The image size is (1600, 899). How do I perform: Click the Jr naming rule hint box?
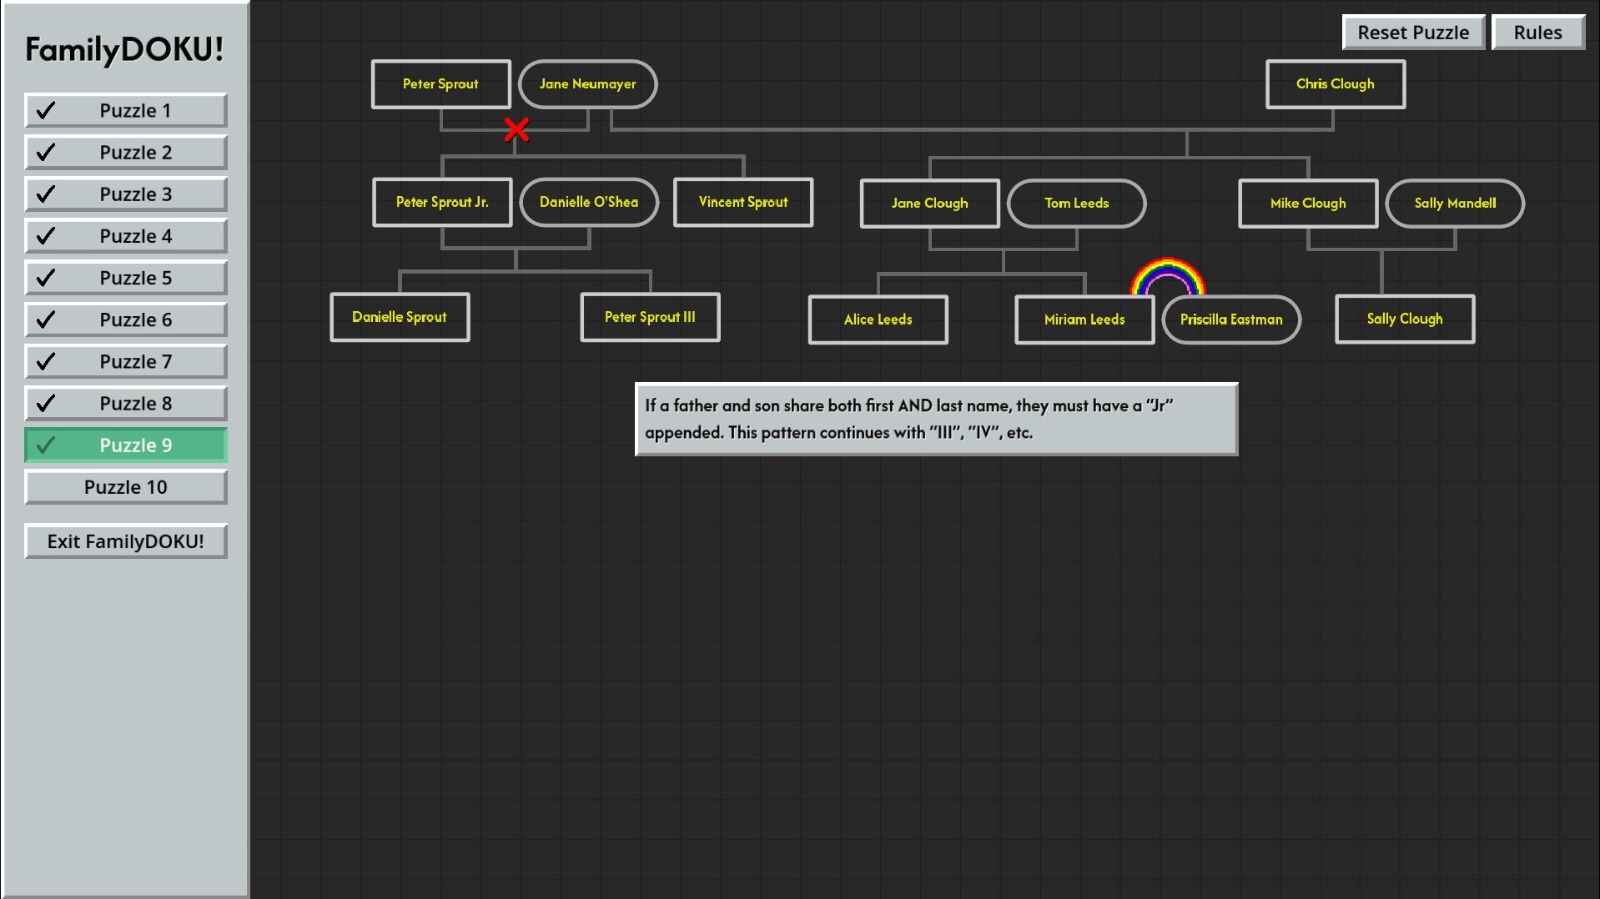[x=937, y=420]
